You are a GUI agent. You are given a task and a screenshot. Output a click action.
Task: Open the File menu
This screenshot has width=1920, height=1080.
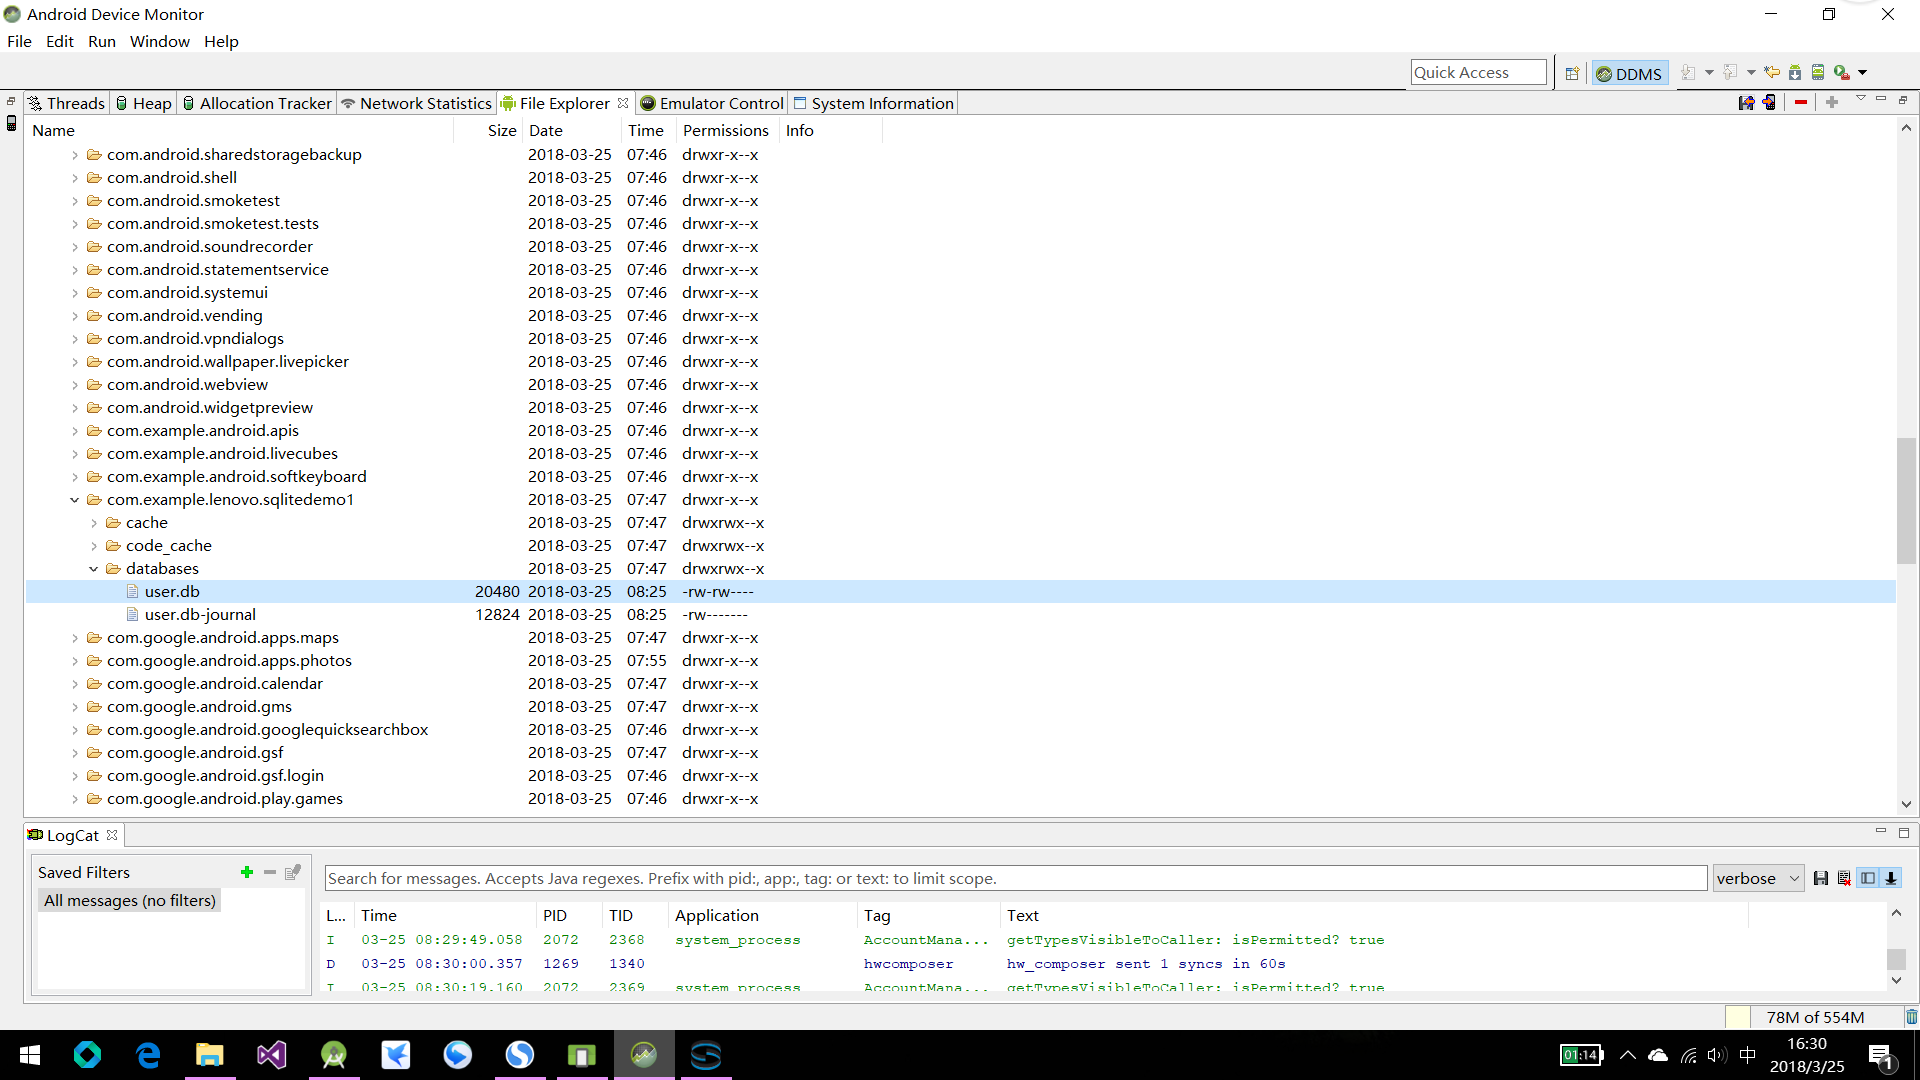[x=19, y=41]
